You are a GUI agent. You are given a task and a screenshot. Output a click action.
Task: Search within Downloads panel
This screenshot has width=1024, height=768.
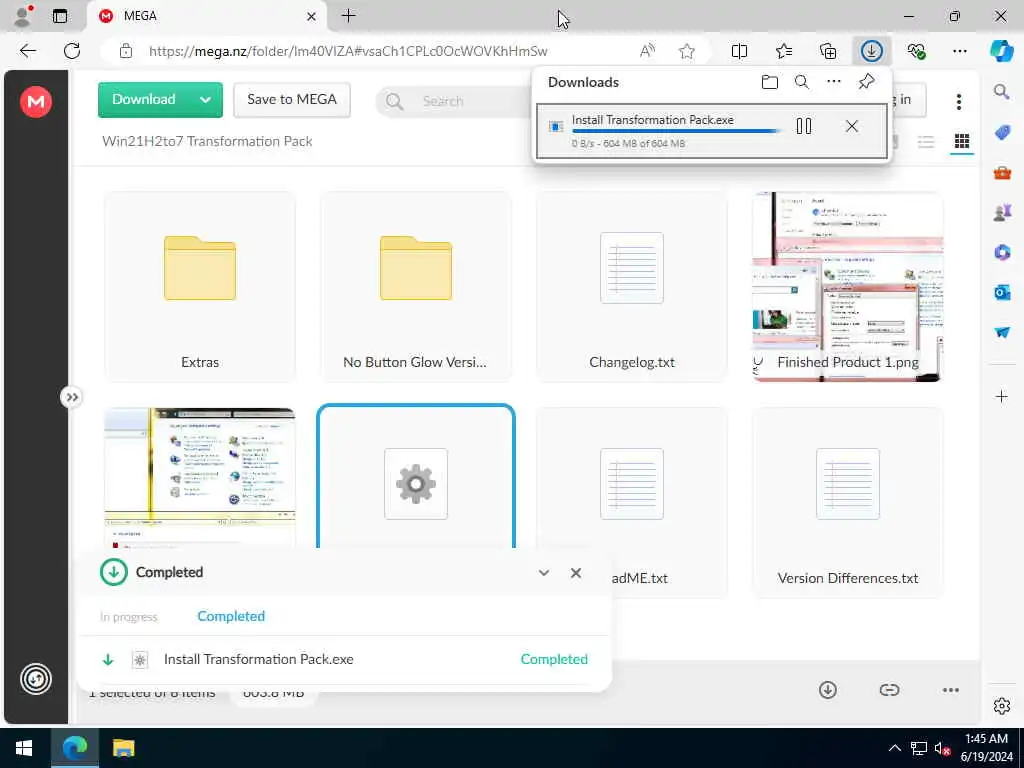802,82
